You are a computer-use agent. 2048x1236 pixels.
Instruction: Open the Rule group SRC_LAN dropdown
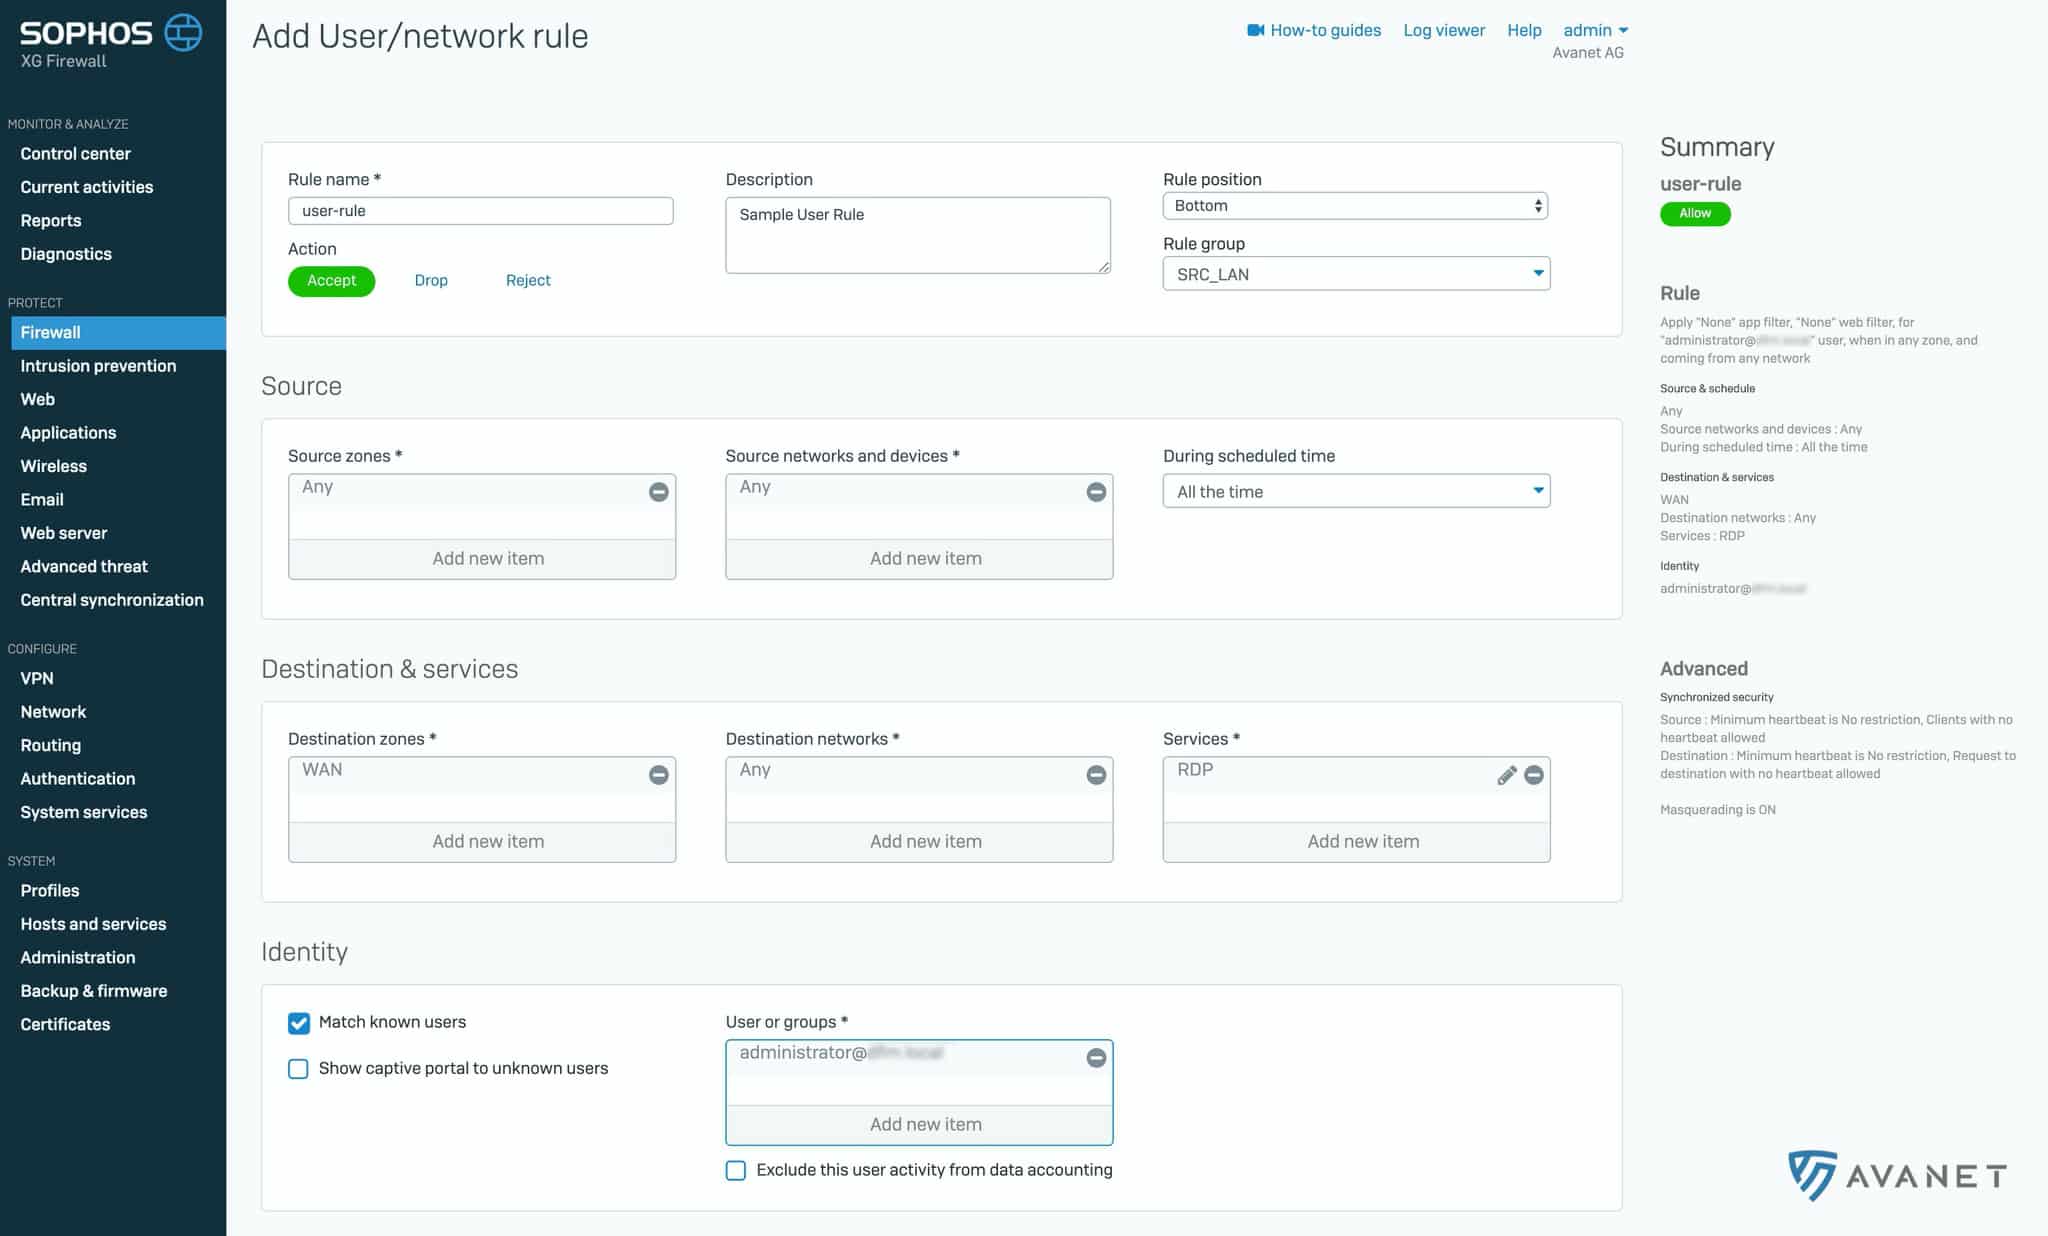pos(1356,274)
